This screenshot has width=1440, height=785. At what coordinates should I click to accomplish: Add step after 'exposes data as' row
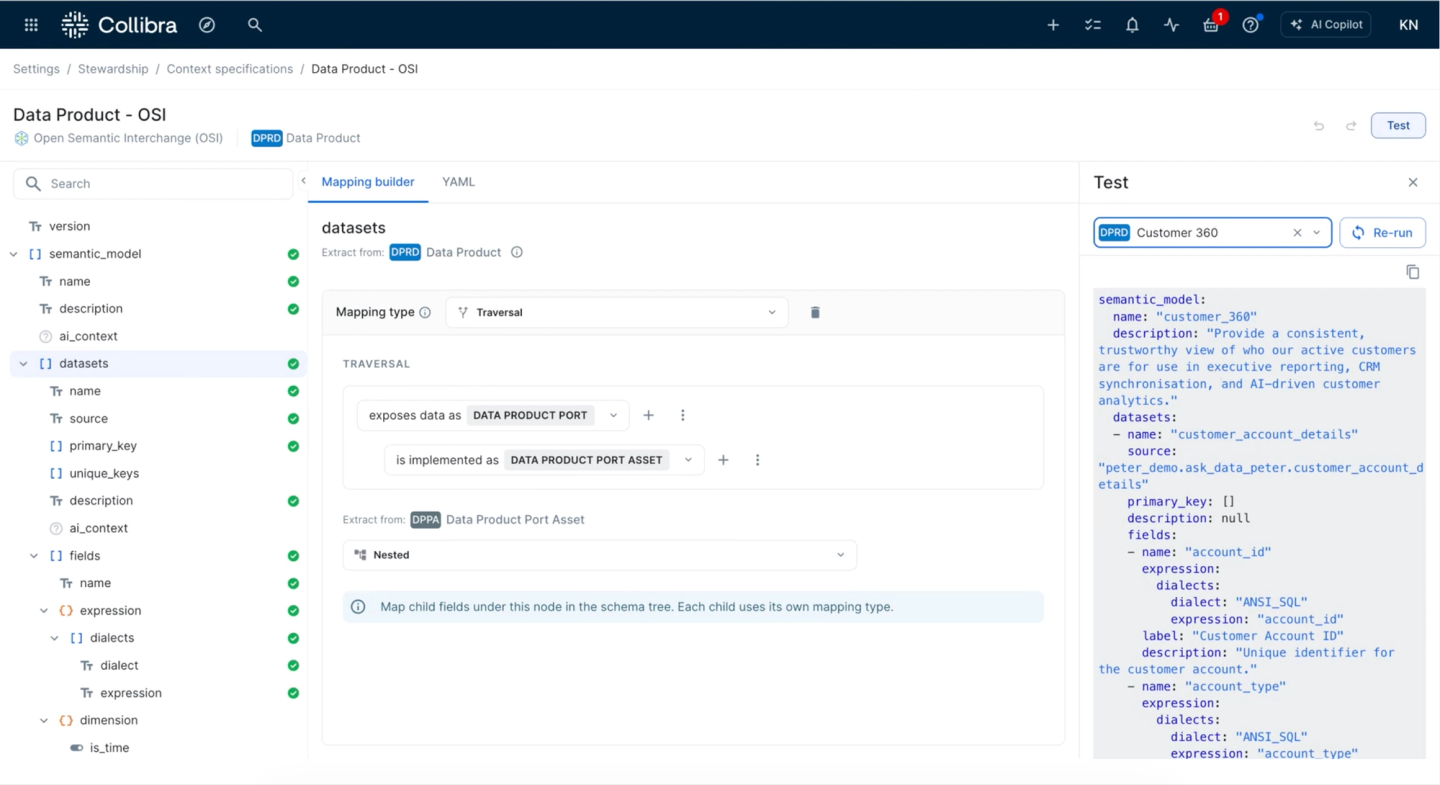click(649, 415)
